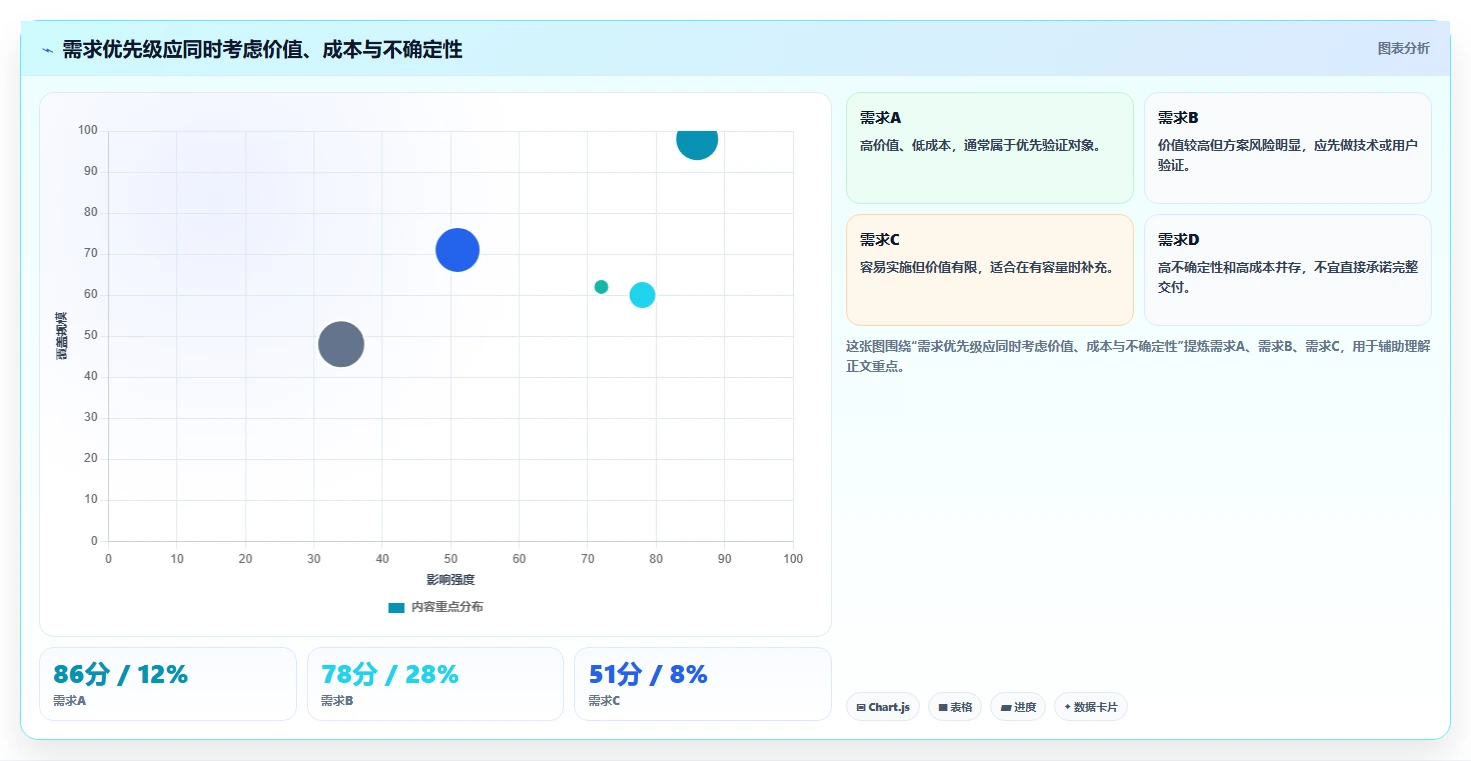The image size is (1471, 761).
Task: Click the 51分 / 8% stat card
Action: (703, 684)
